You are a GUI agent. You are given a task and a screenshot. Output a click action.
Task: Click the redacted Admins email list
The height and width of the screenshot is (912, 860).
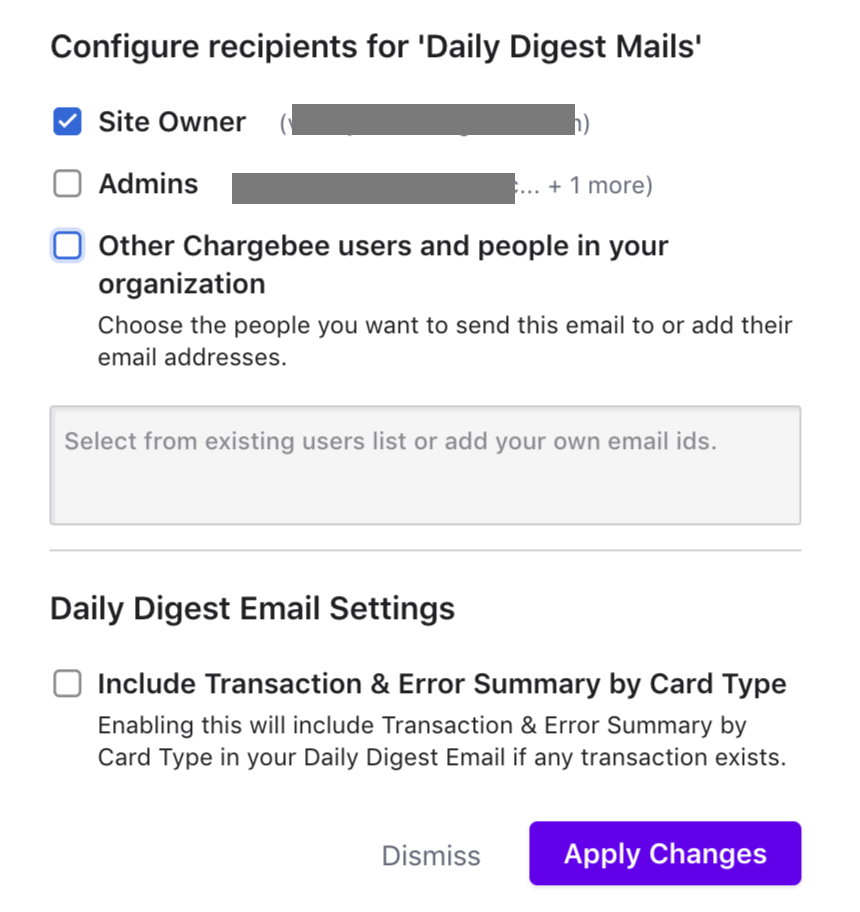click(373, 187)
